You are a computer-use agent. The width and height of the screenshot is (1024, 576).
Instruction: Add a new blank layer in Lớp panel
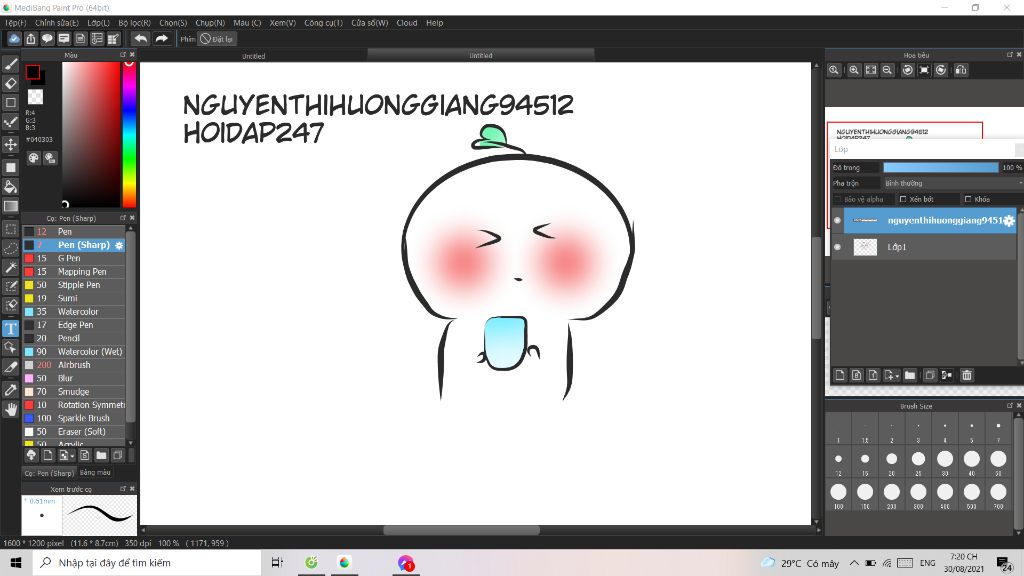point(840,375)
